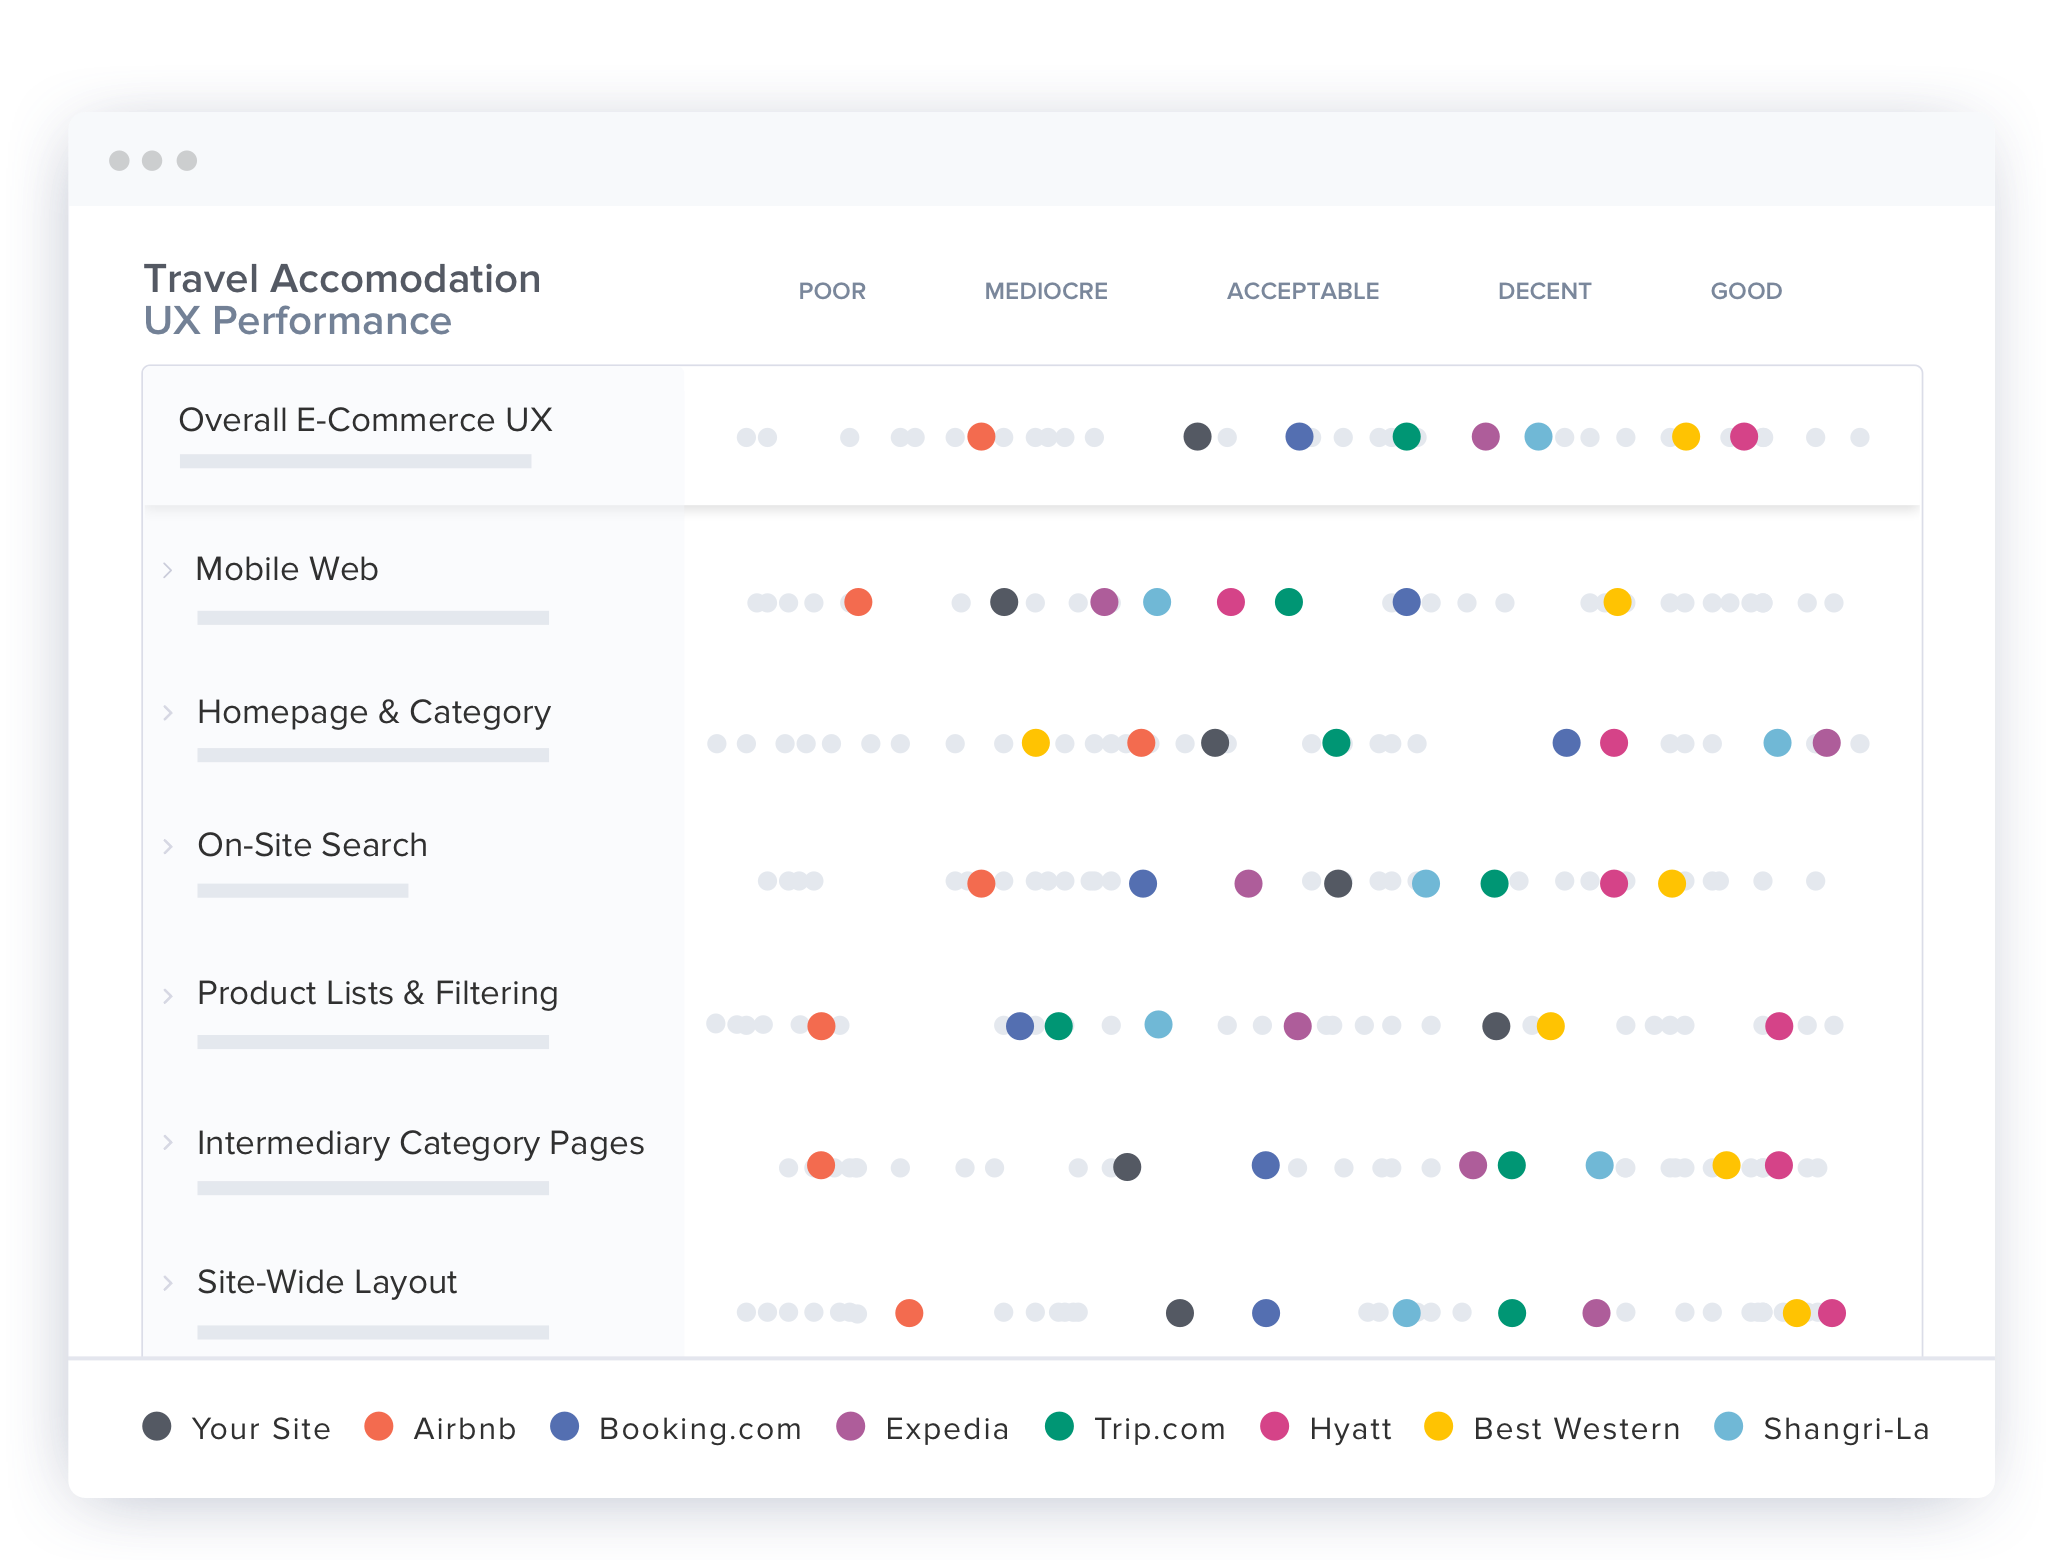Expand Intermediary Category Pages chevron
Viewport: 2060px width, 1560px height.
[168, 1143]
